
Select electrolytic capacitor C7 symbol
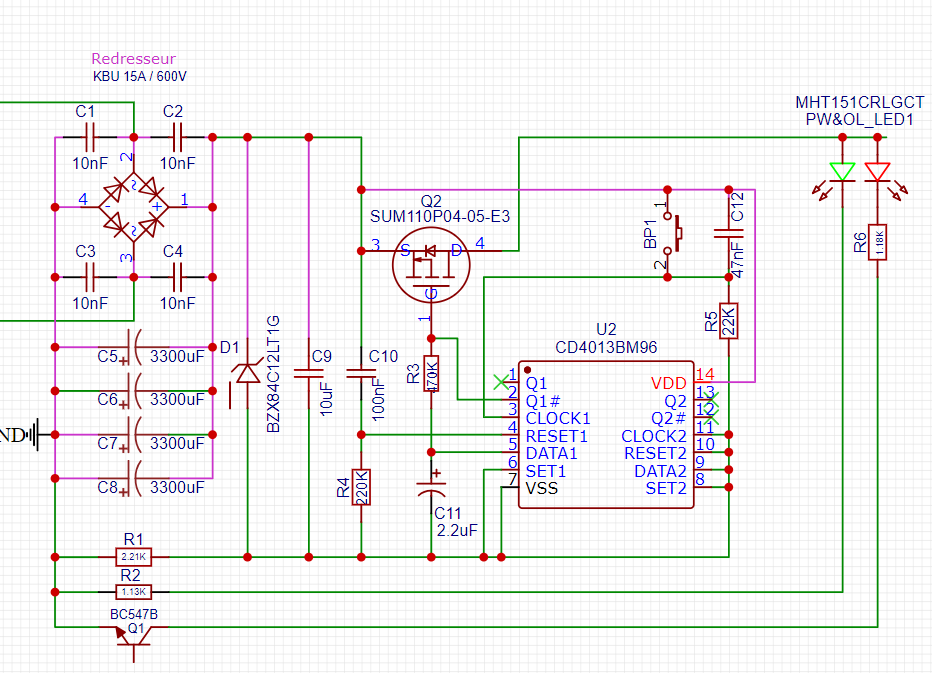coord(134,435)
